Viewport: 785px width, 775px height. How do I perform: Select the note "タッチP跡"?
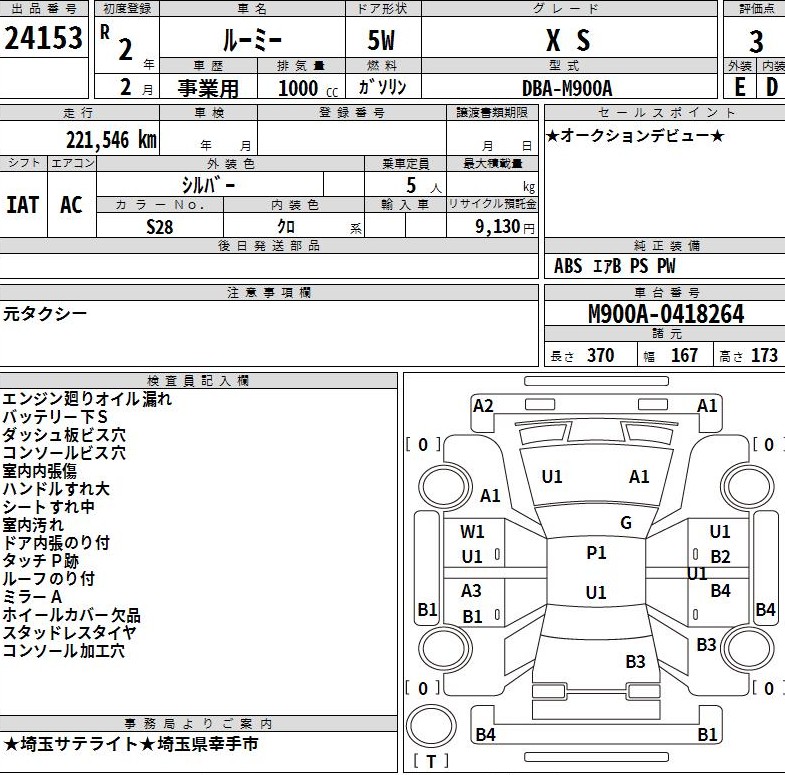point(41,561)
